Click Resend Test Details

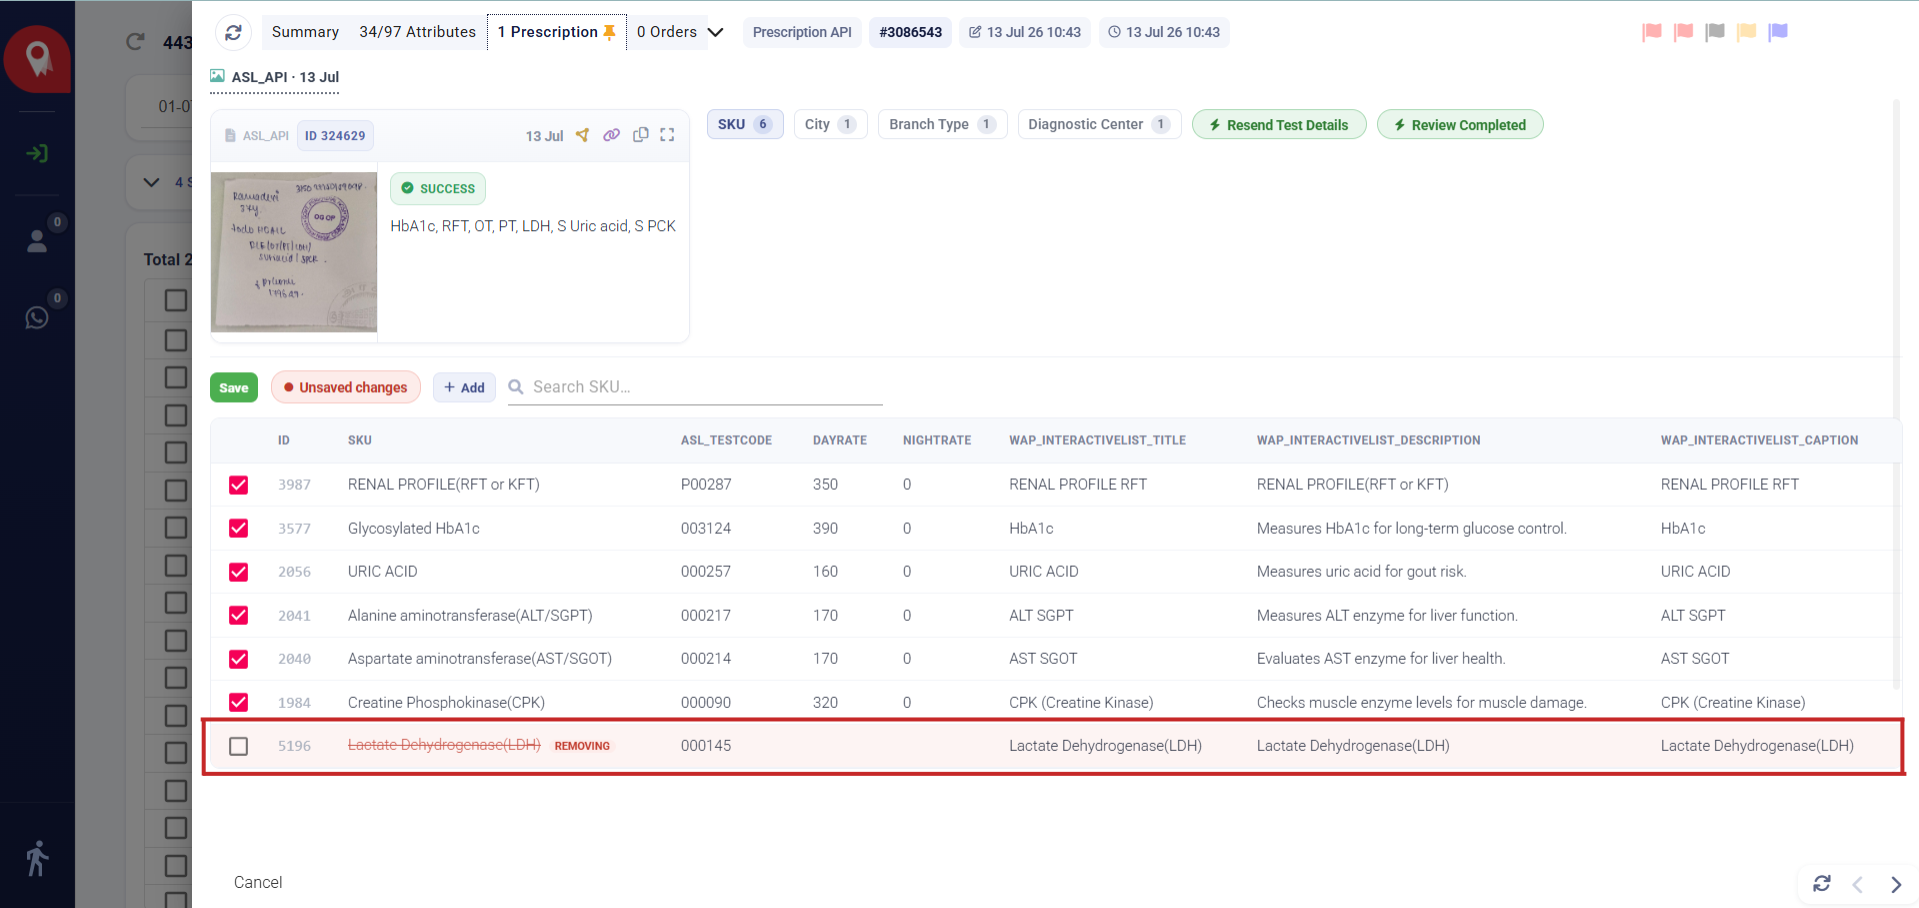pyautogui.click(x=1279, y=125)
